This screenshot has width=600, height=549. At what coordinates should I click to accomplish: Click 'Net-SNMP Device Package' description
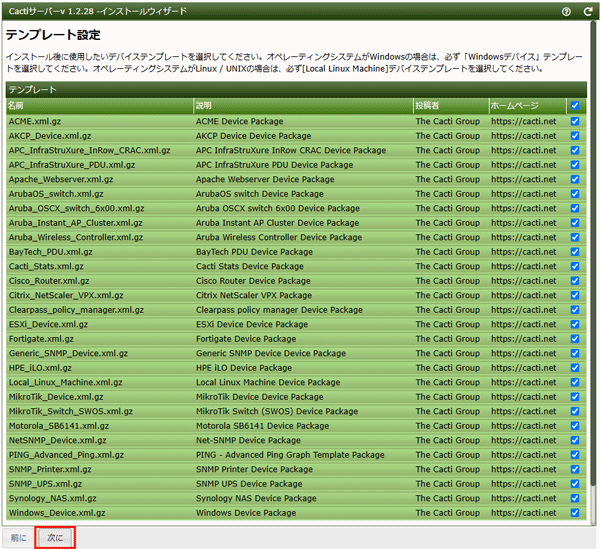click(248, 440)
